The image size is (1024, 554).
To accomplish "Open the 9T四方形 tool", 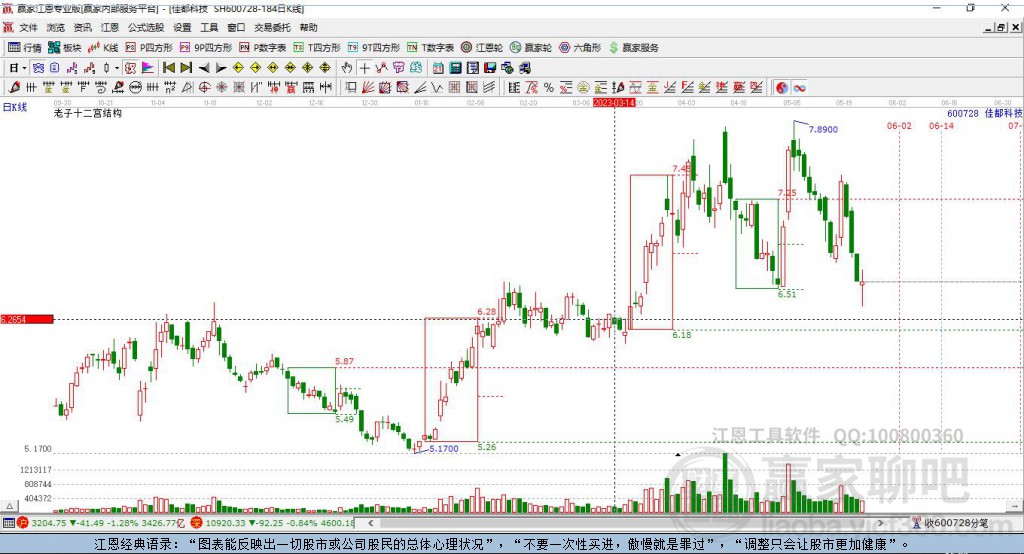I will click(x=374, y=48).
